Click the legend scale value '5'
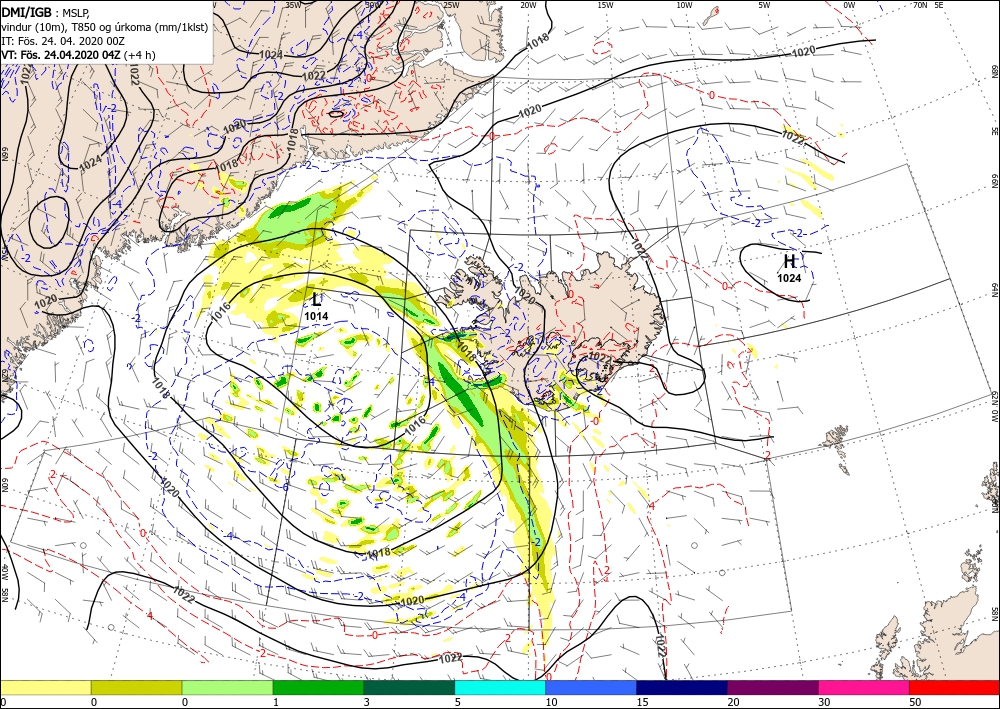1000x709 pixels. point(458,702)
